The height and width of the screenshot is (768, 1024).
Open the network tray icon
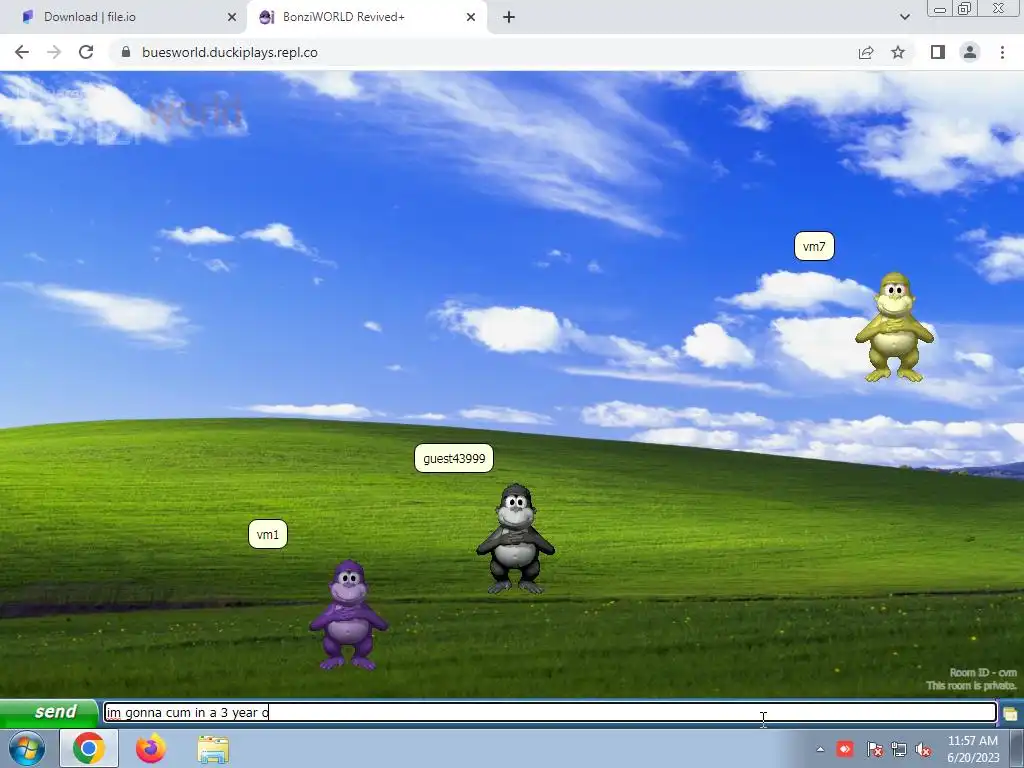899,749
